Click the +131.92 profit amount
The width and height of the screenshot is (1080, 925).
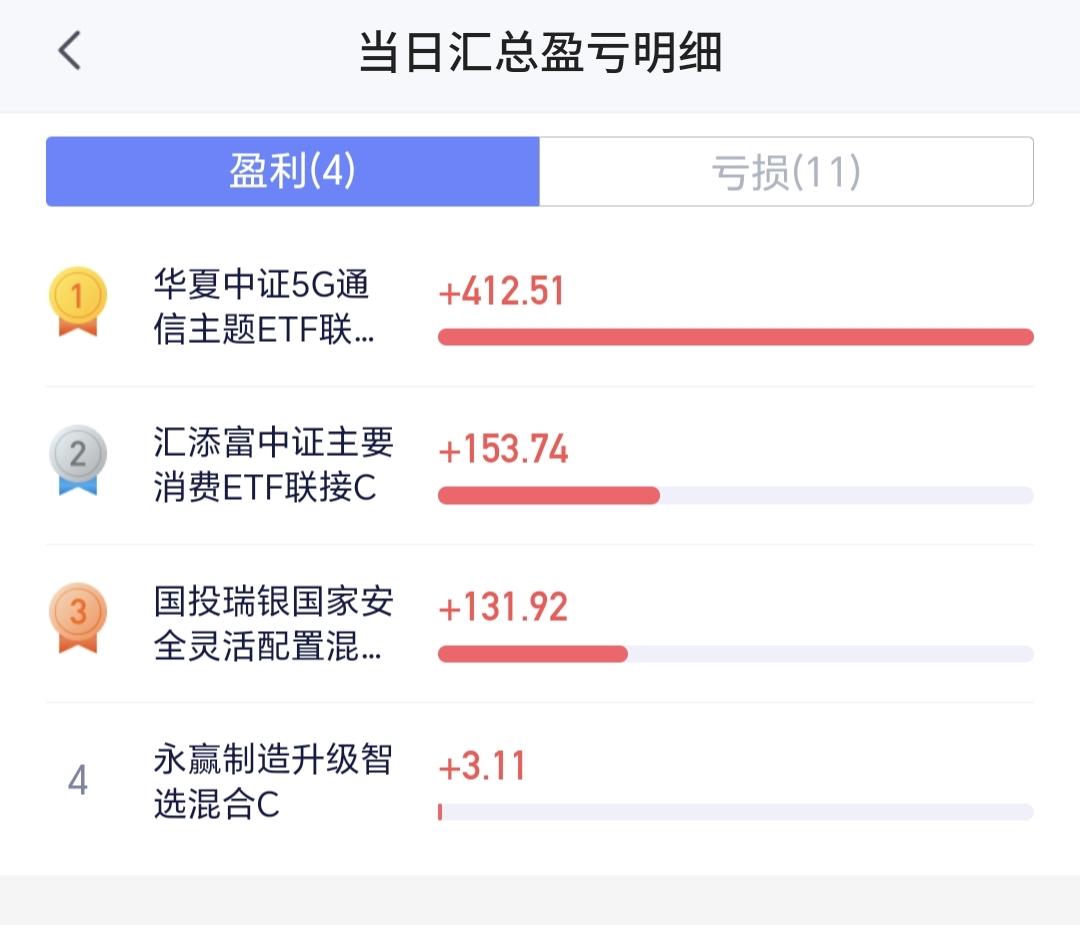[503, 608]
